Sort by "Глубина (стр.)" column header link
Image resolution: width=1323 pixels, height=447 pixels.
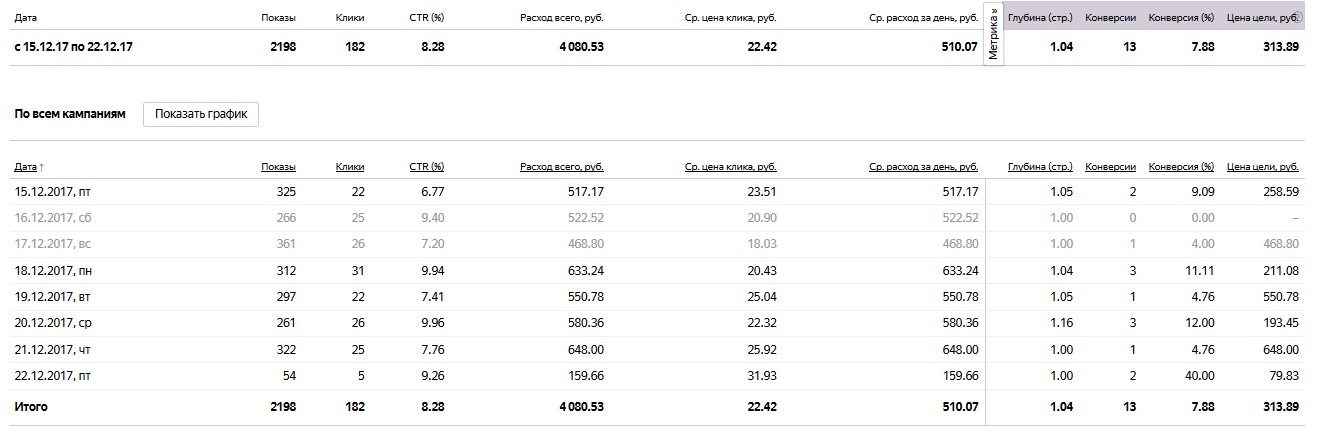[1040, 167]
